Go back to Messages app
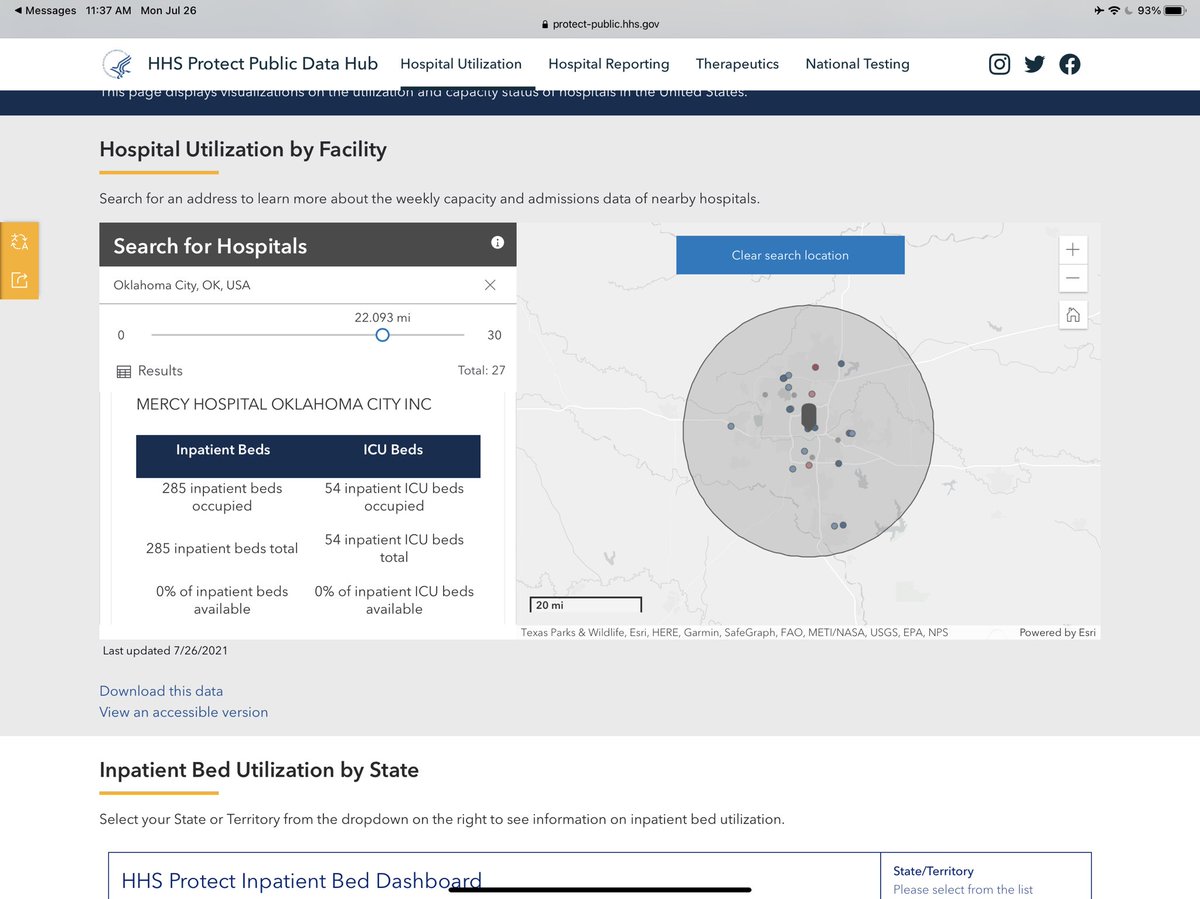1200x899 pixels. tap(45, 10)
